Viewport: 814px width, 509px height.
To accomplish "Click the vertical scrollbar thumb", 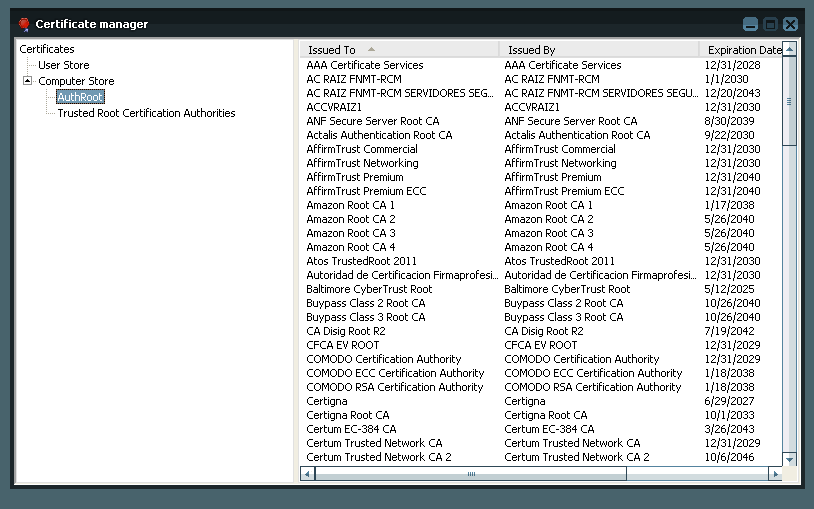I will coord(789,101).
